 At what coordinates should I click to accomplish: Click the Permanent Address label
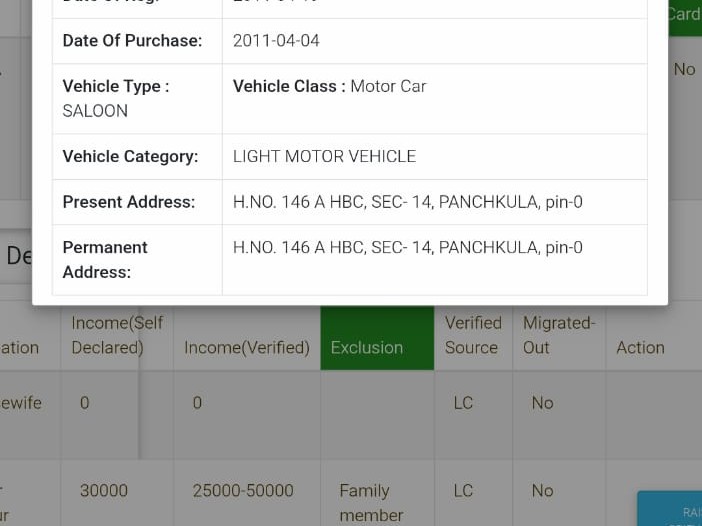click(105, 259)
